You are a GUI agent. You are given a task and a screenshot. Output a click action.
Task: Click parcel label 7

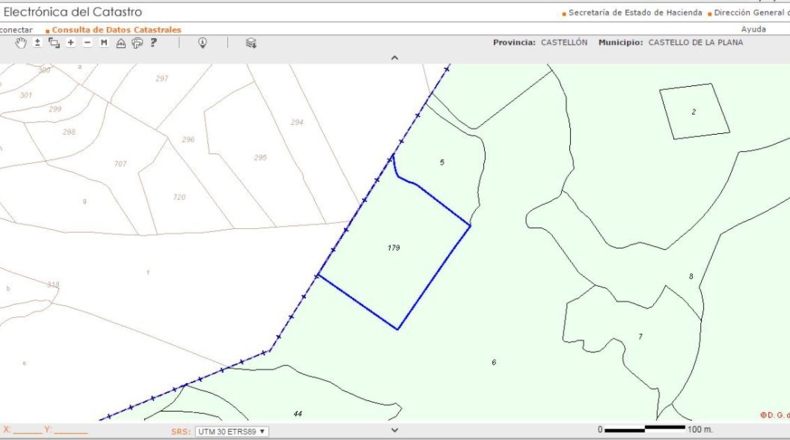[x=640, y=337]
